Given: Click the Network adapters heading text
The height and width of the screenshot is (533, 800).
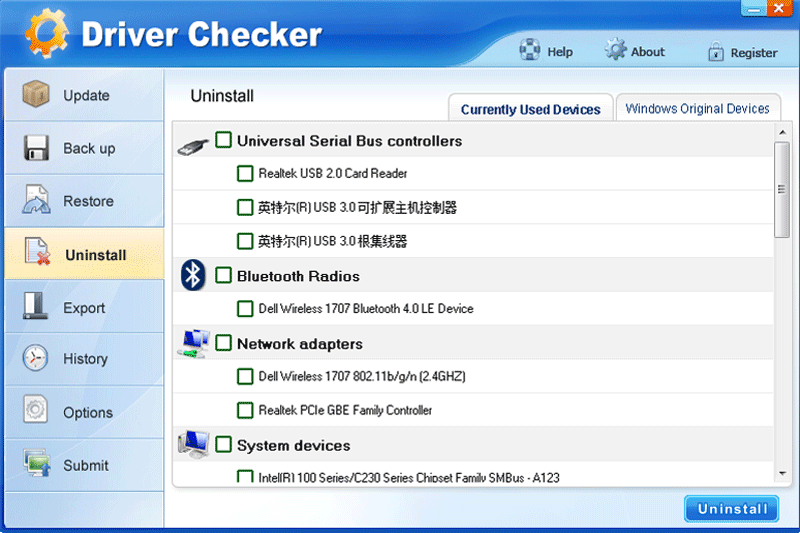Looking at the screenshot, I should [x=300, y=344].
